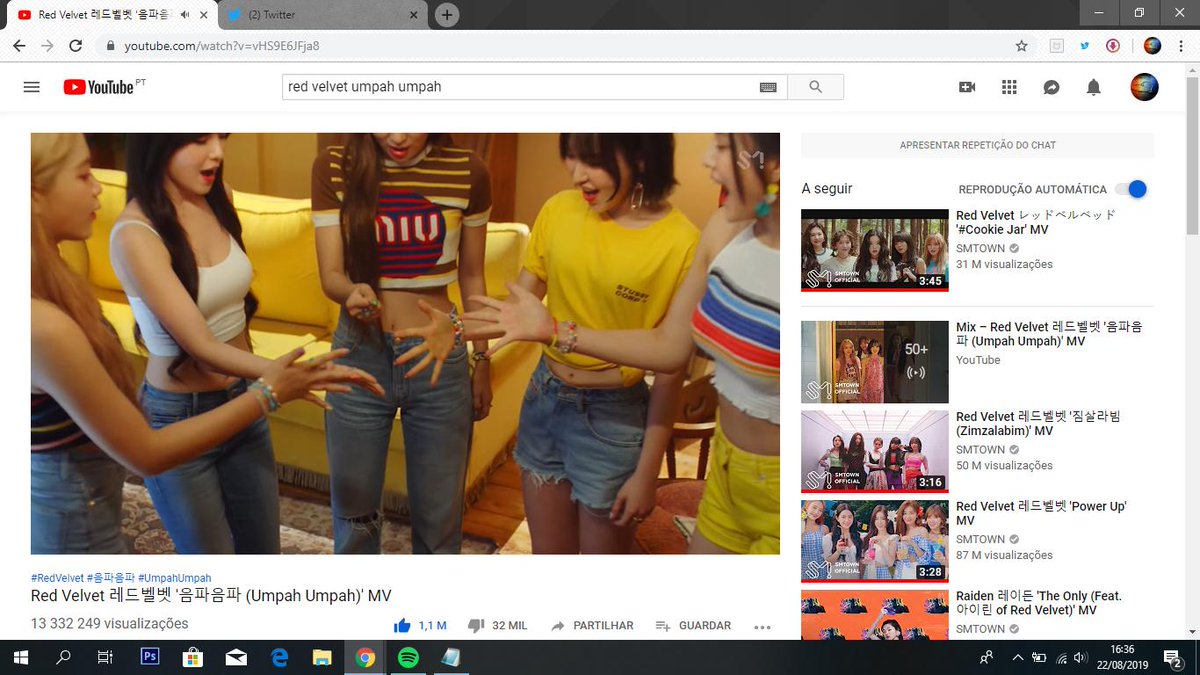Image resolution: width=1200 pixels, height=675 pixels.
Task: Open Chrome profile avatar in toolbar
Action: pos(1152,46)
